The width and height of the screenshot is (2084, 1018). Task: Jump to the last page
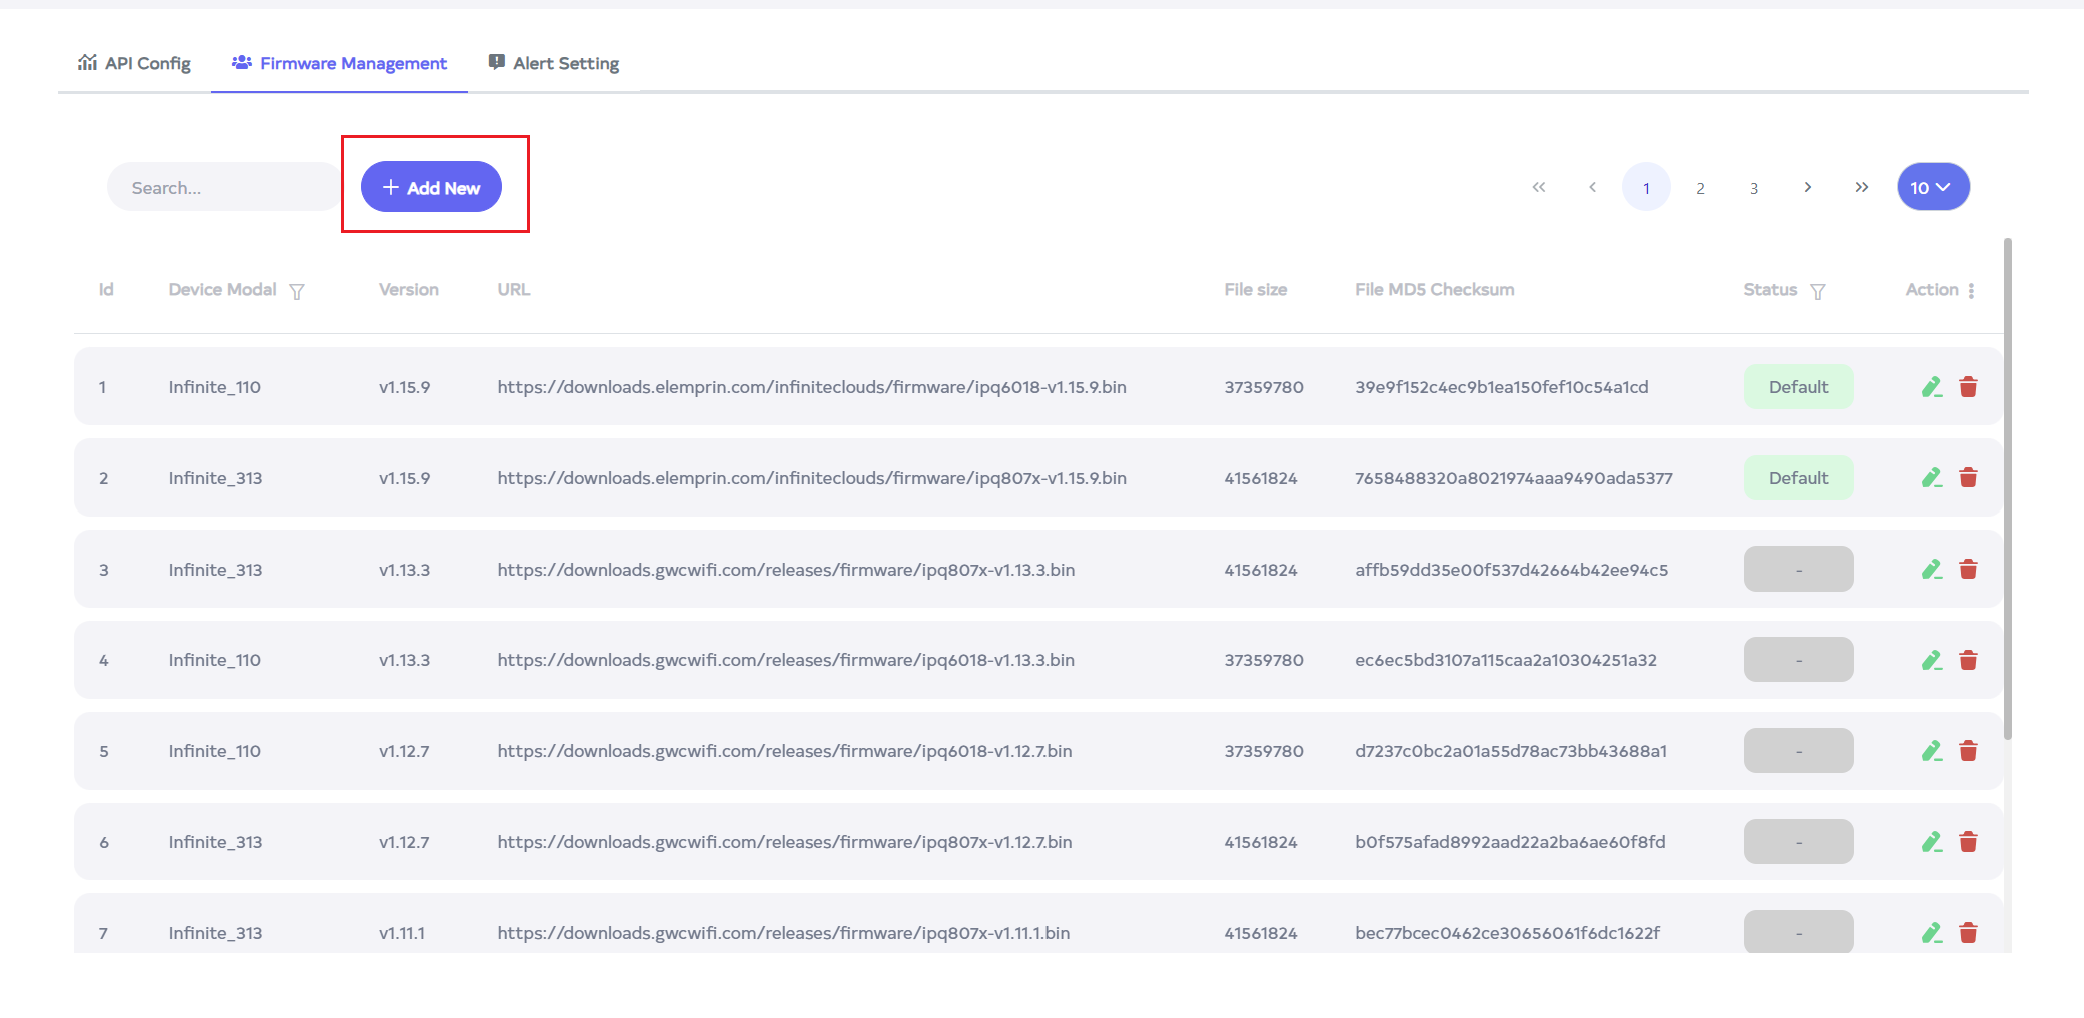coord(1861,187)
